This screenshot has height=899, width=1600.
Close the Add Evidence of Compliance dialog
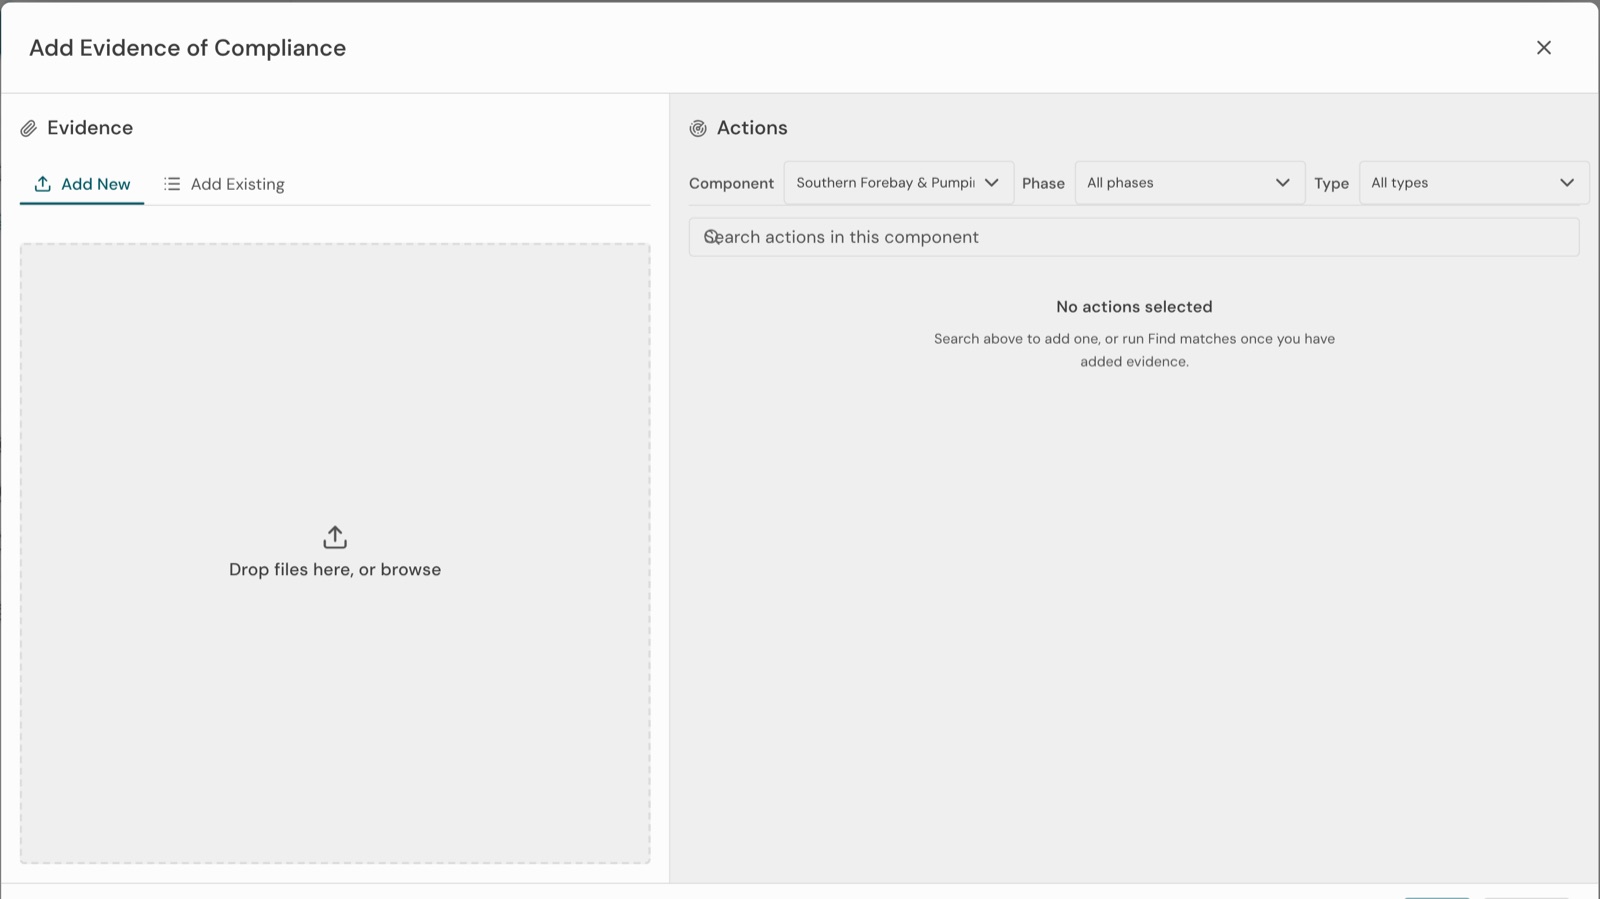(x=1544, y=48)
